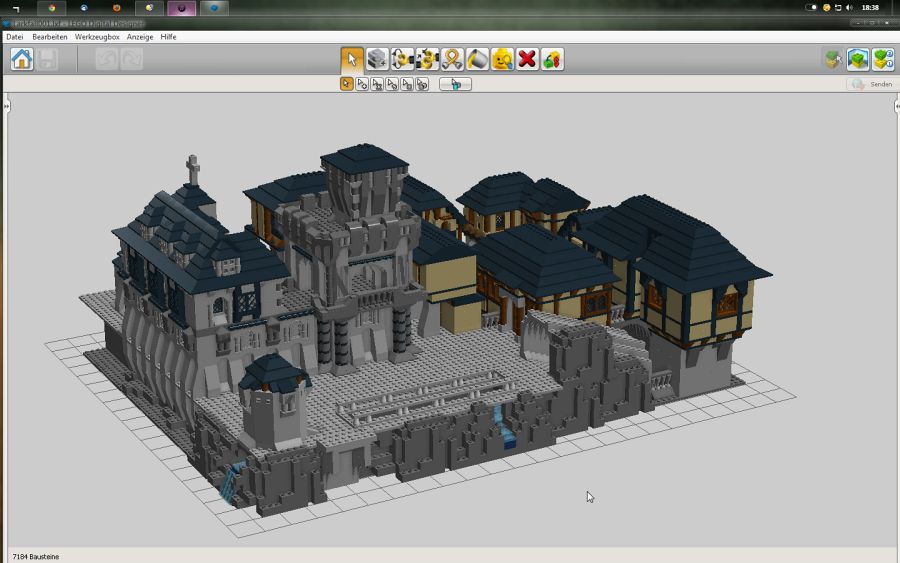The height and width of the screenshot is (563, 900).
Task: Open the Werkzeugbox menu
Action: tap(97, 37)
